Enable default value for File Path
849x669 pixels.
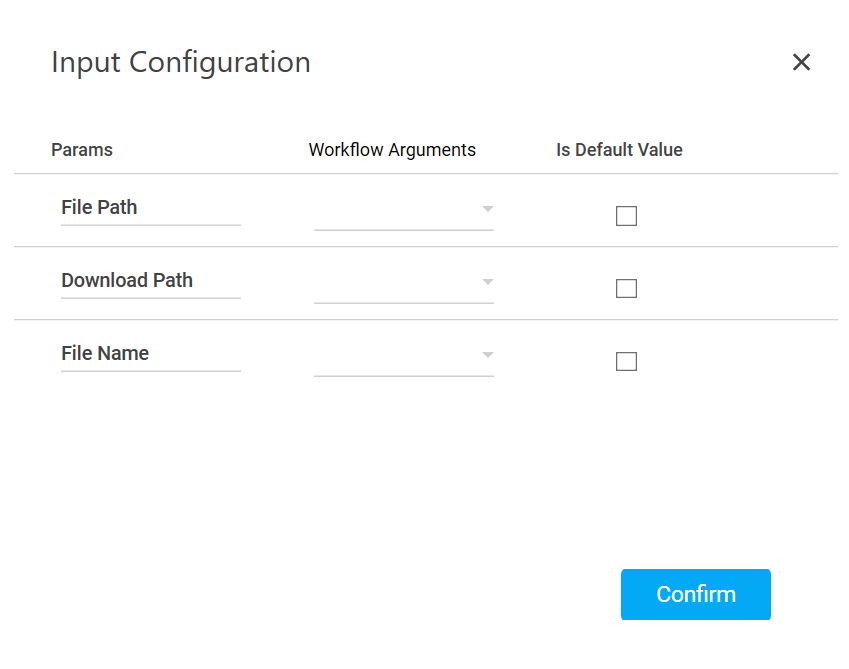coord(626,216)
